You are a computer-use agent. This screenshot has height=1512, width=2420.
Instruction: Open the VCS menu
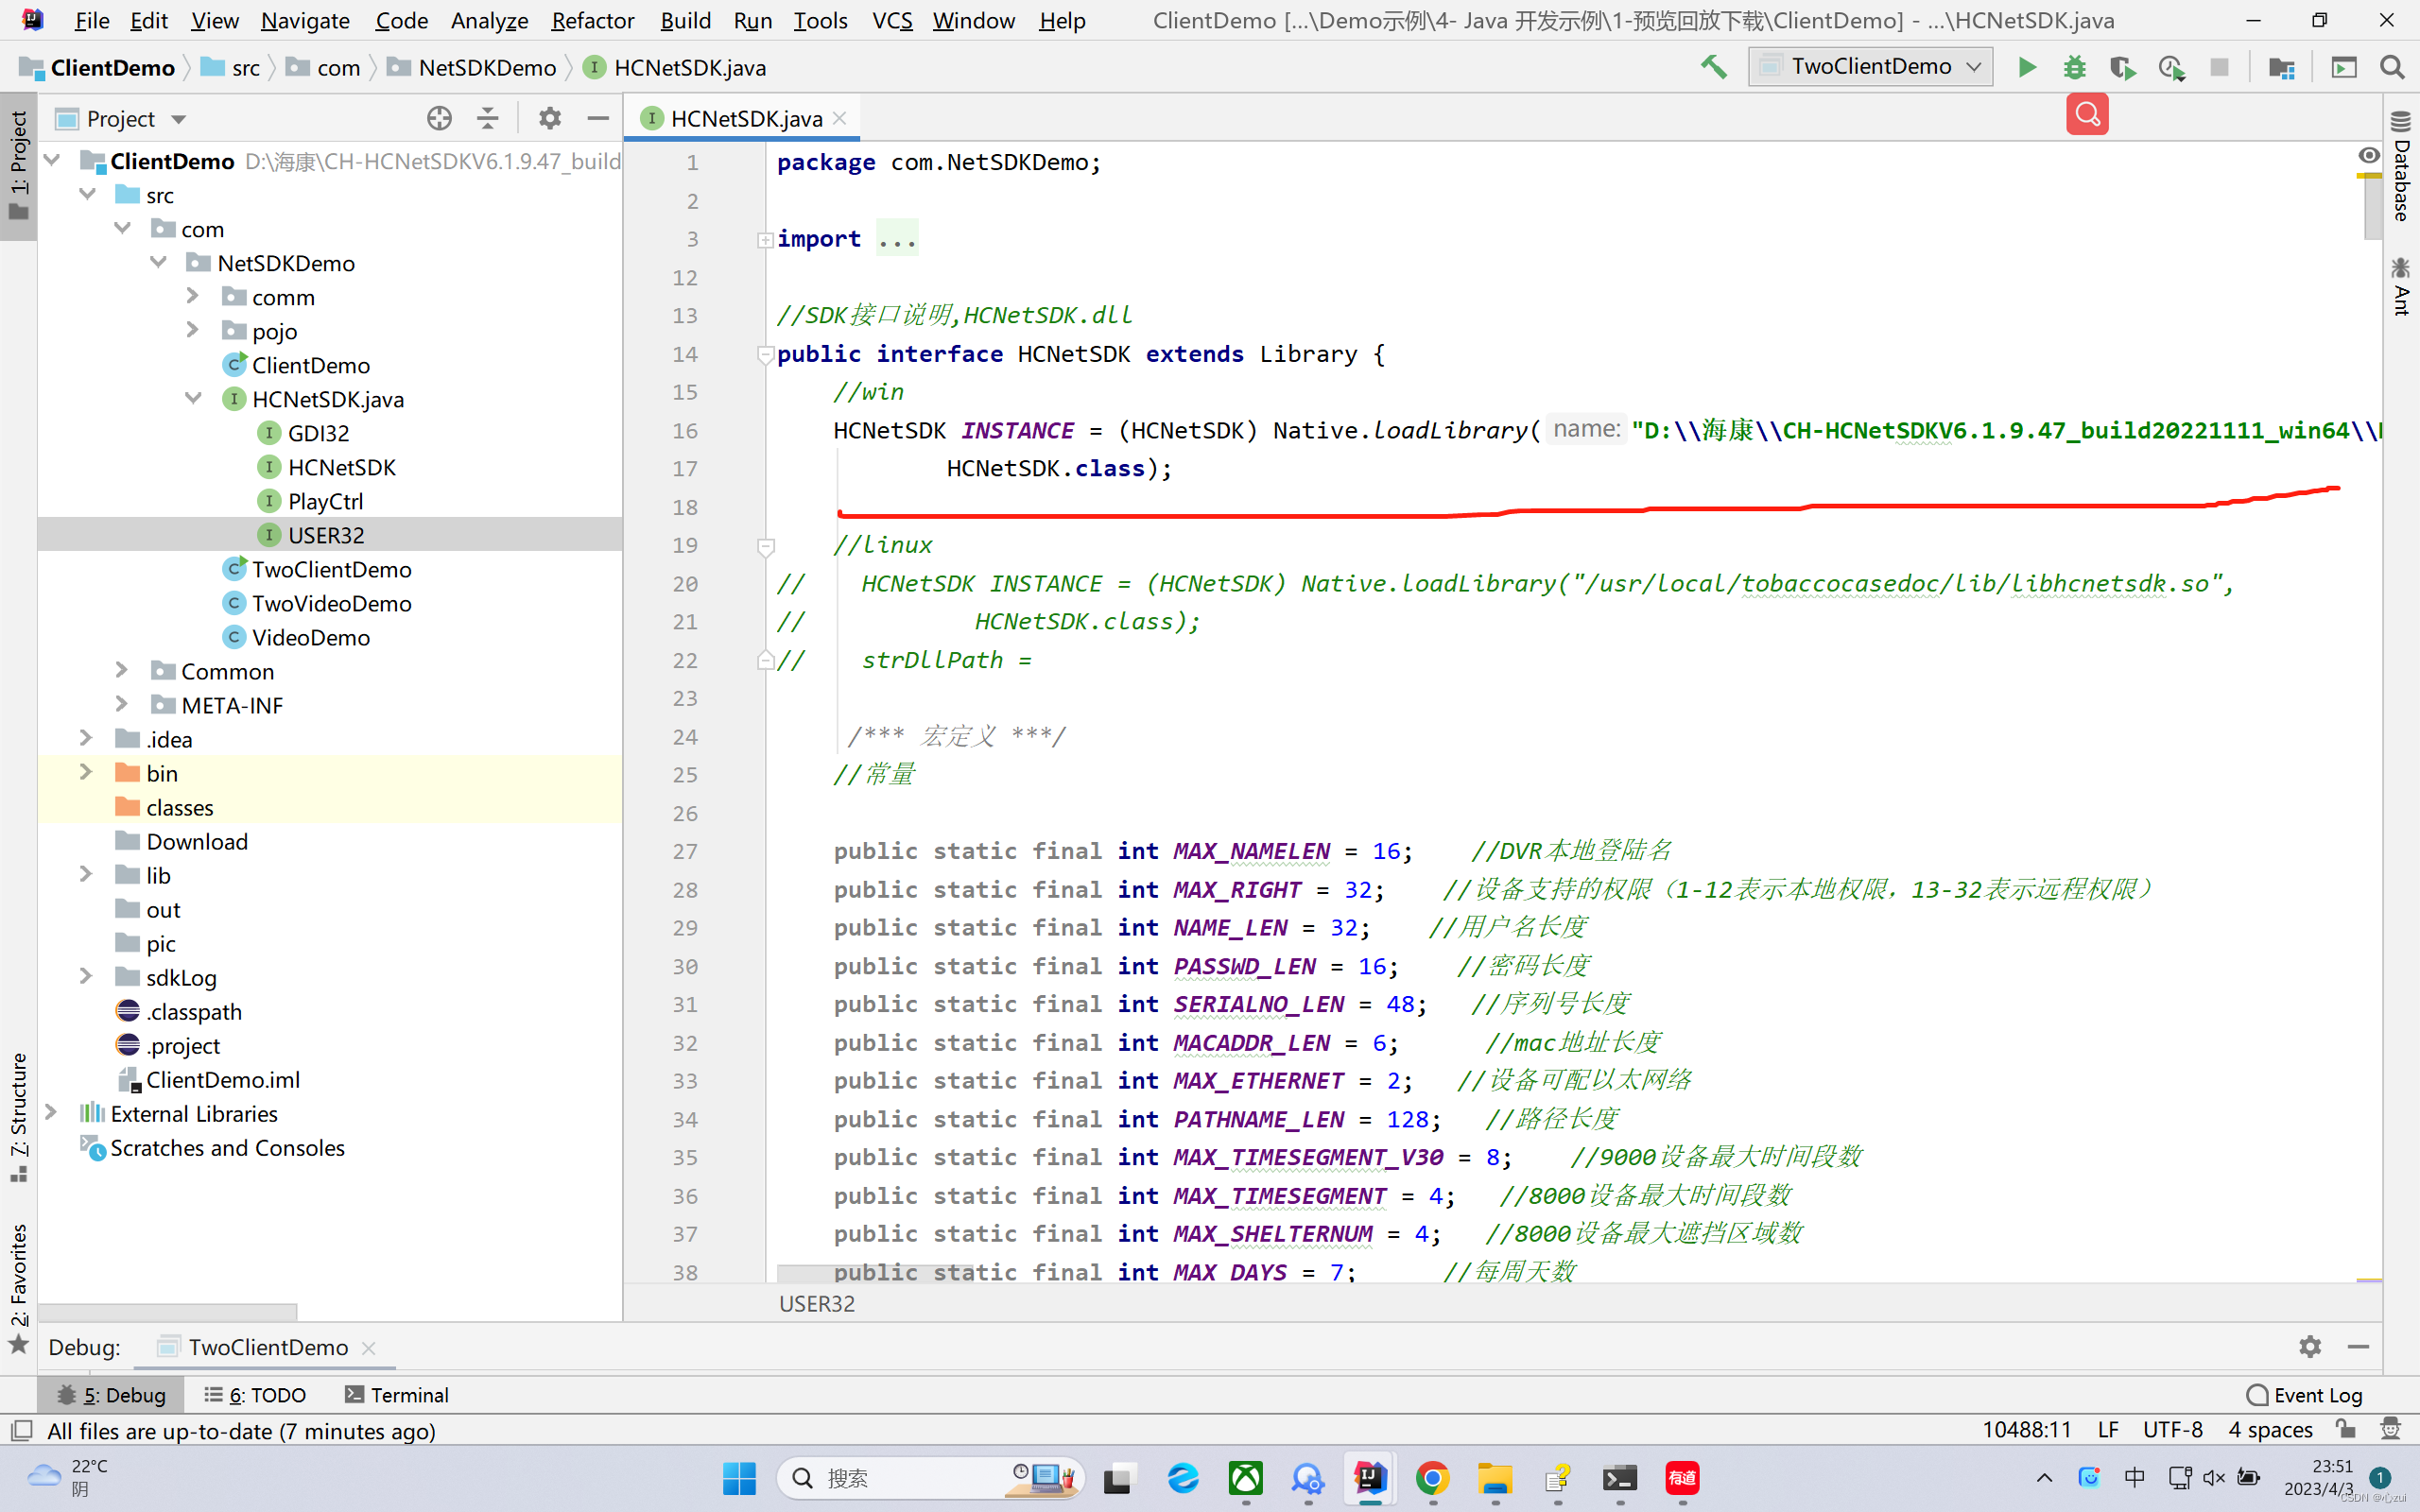point(892,20)
